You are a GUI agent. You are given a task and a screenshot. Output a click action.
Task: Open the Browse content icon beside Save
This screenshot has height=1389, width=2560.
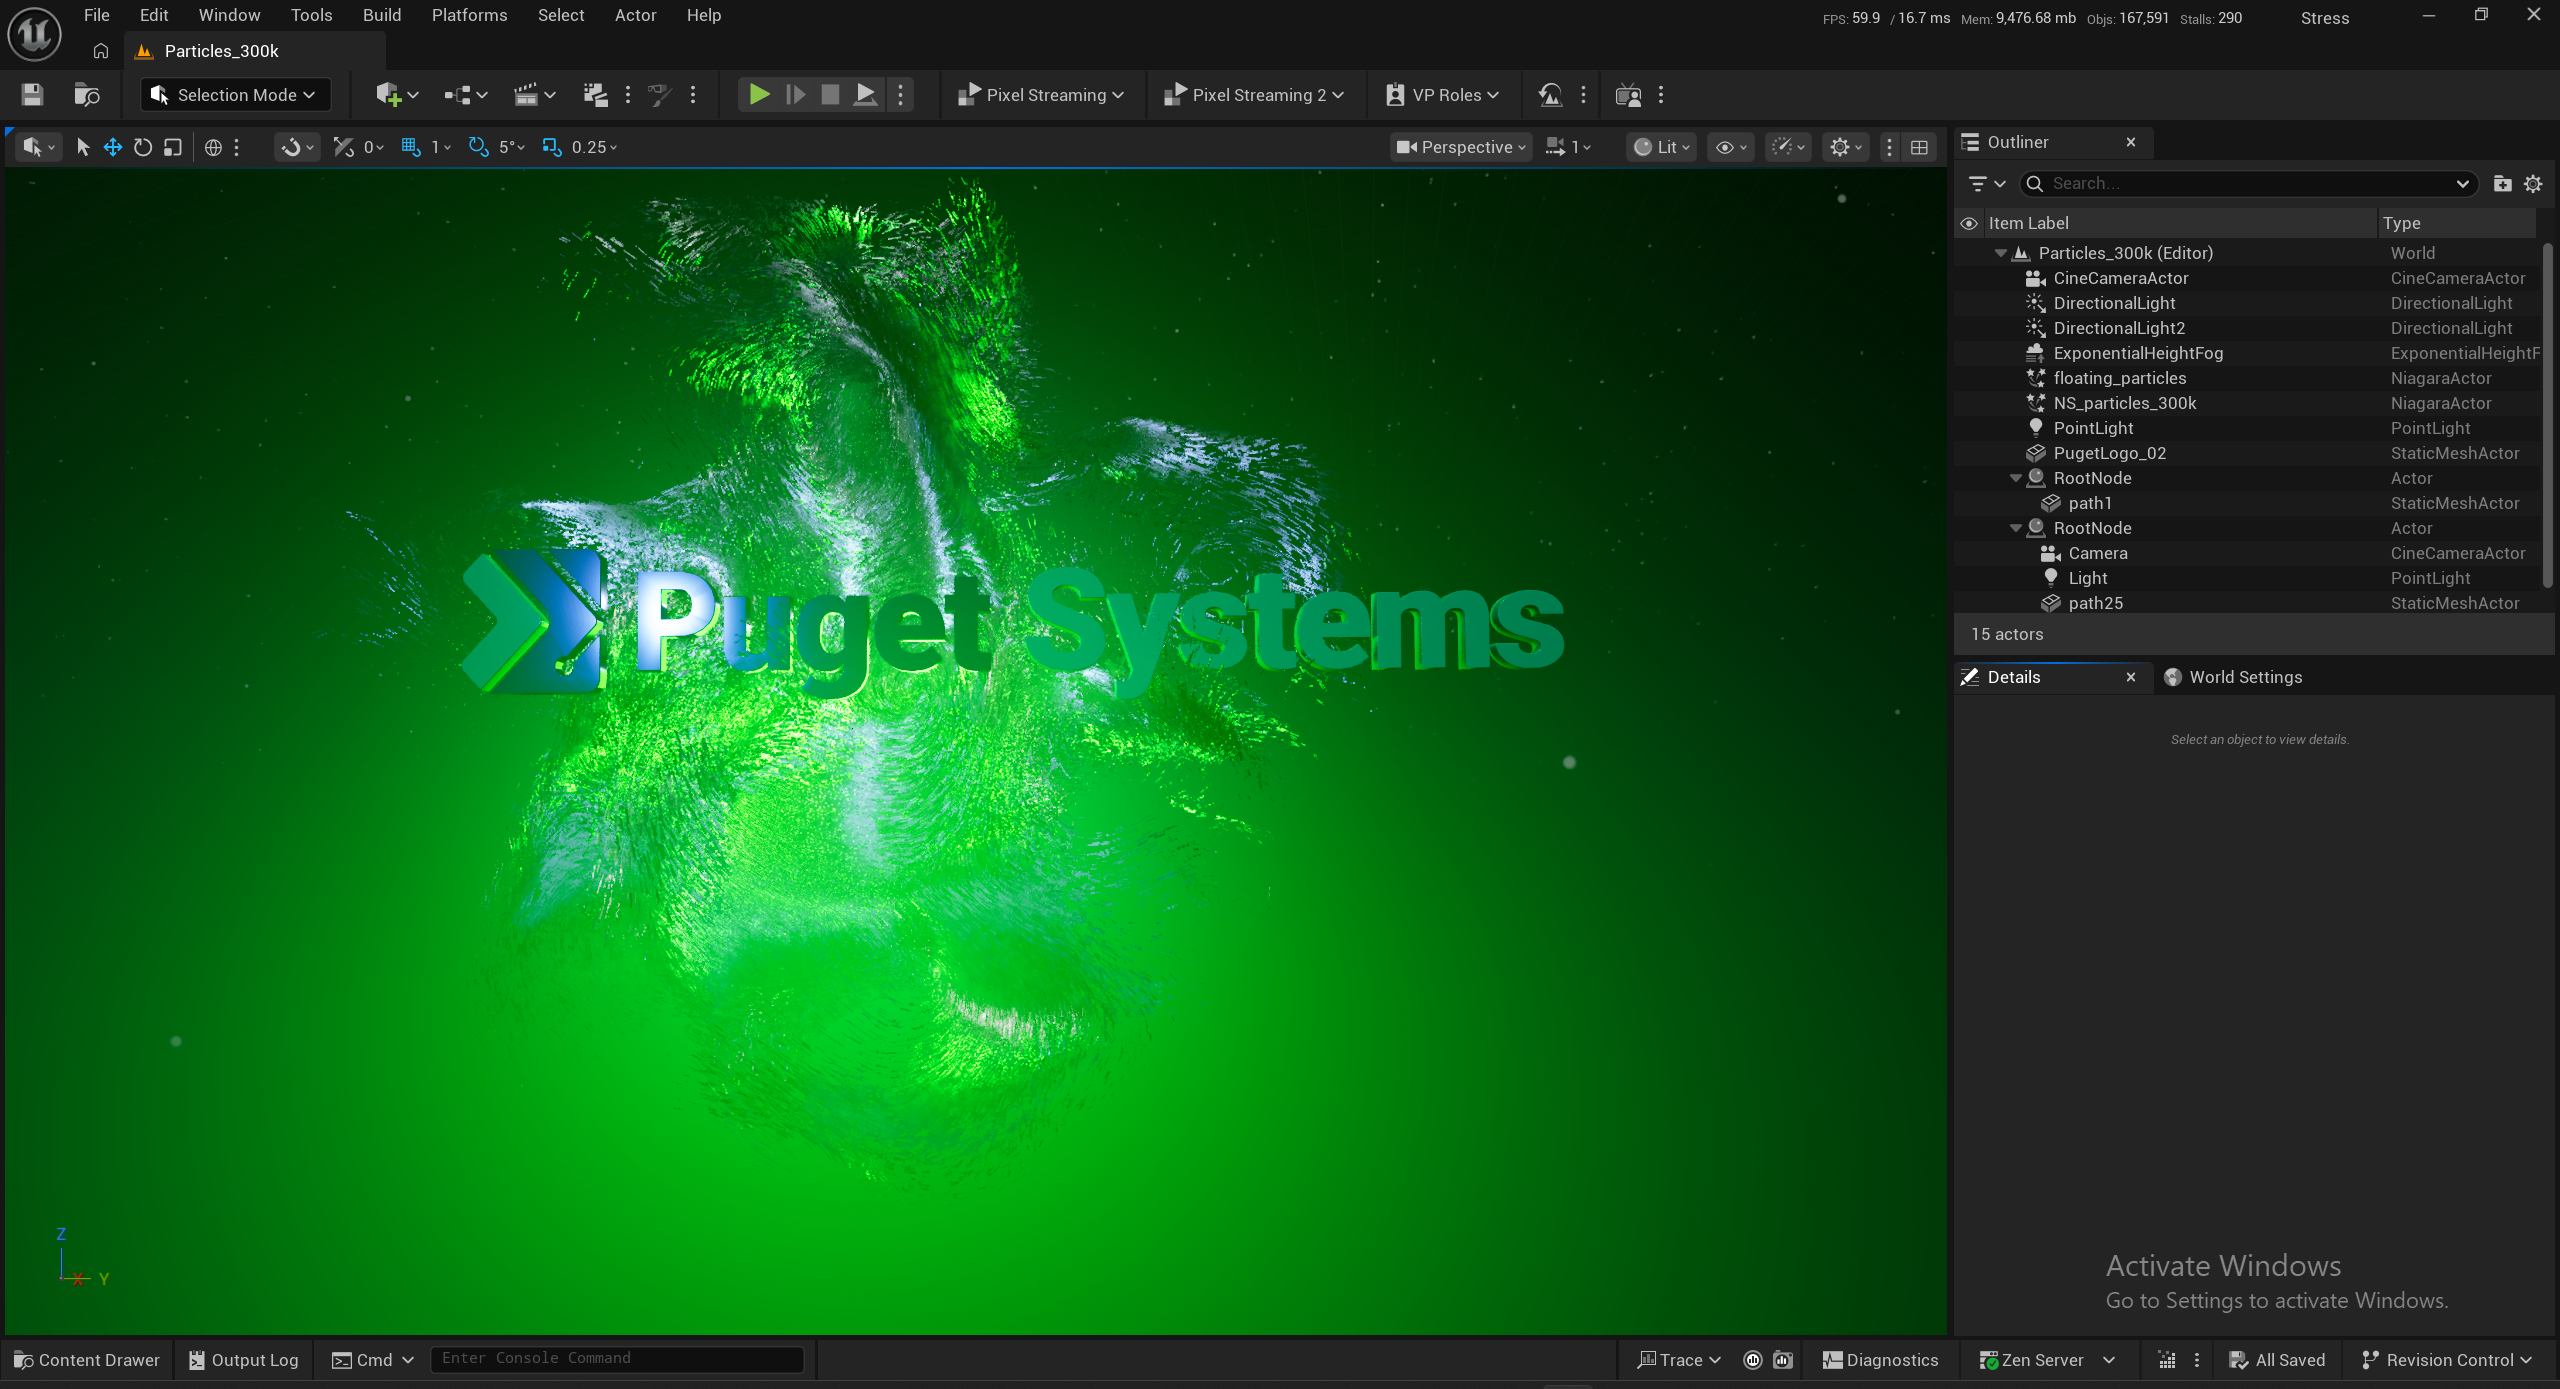[x=87, y=95]
